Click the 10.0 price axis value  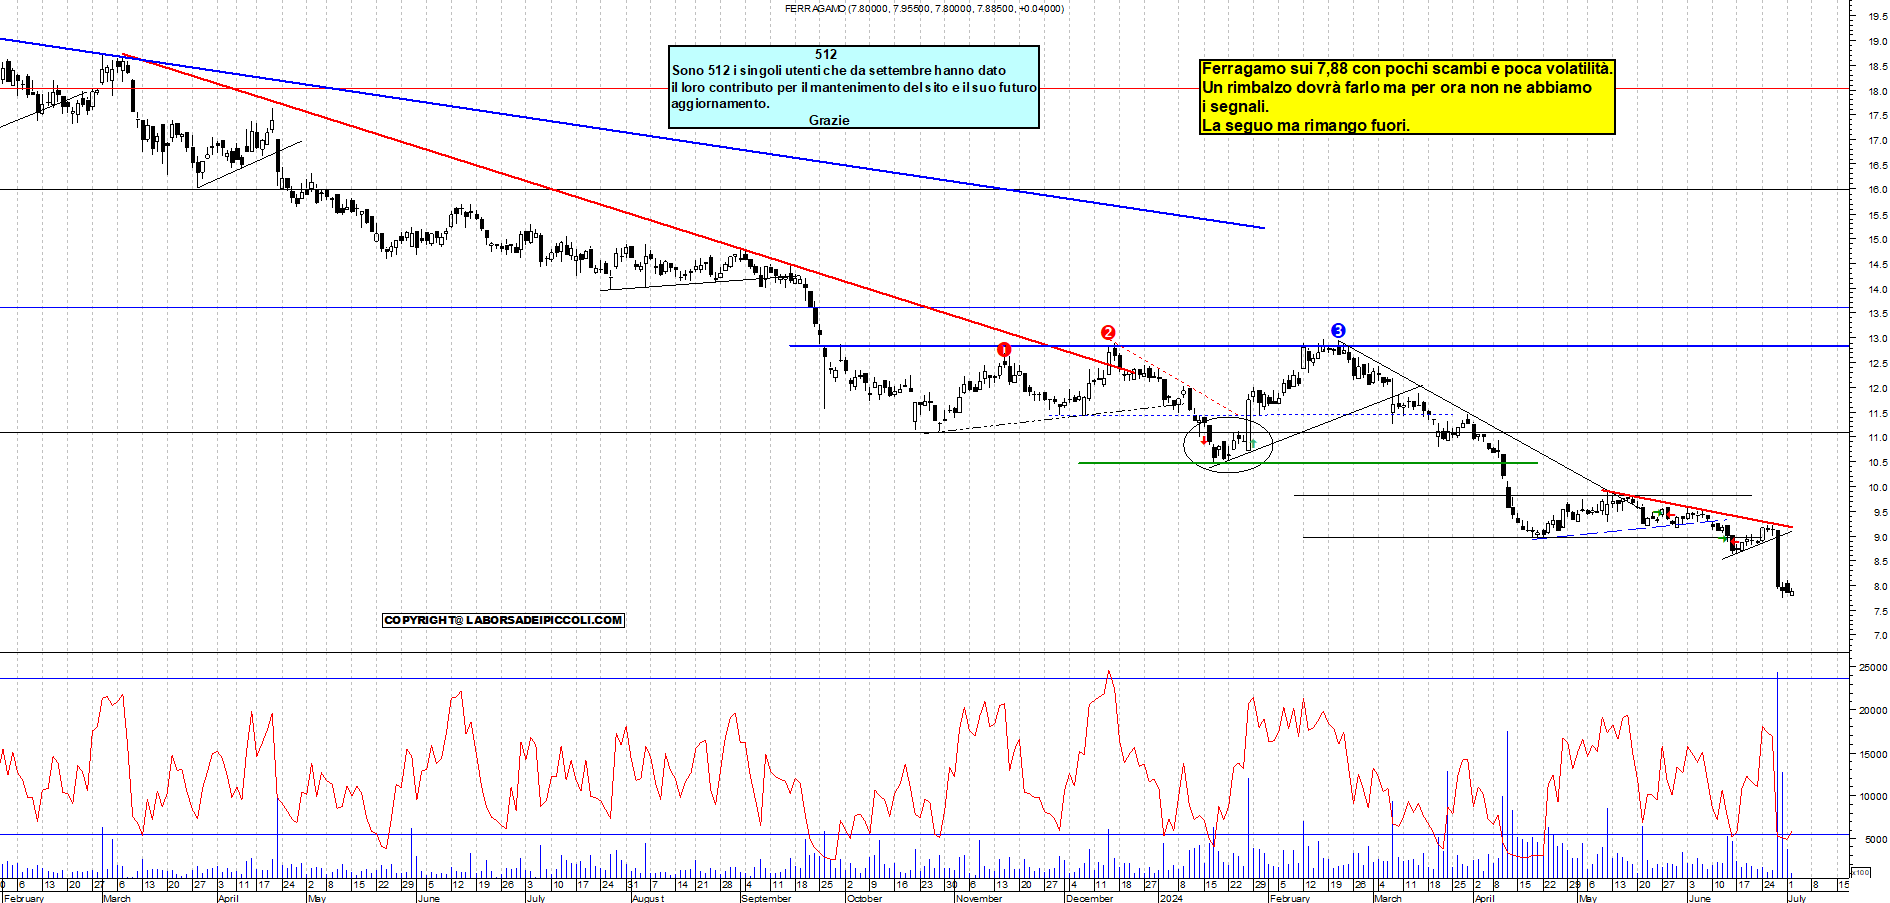pos(1877,488)
